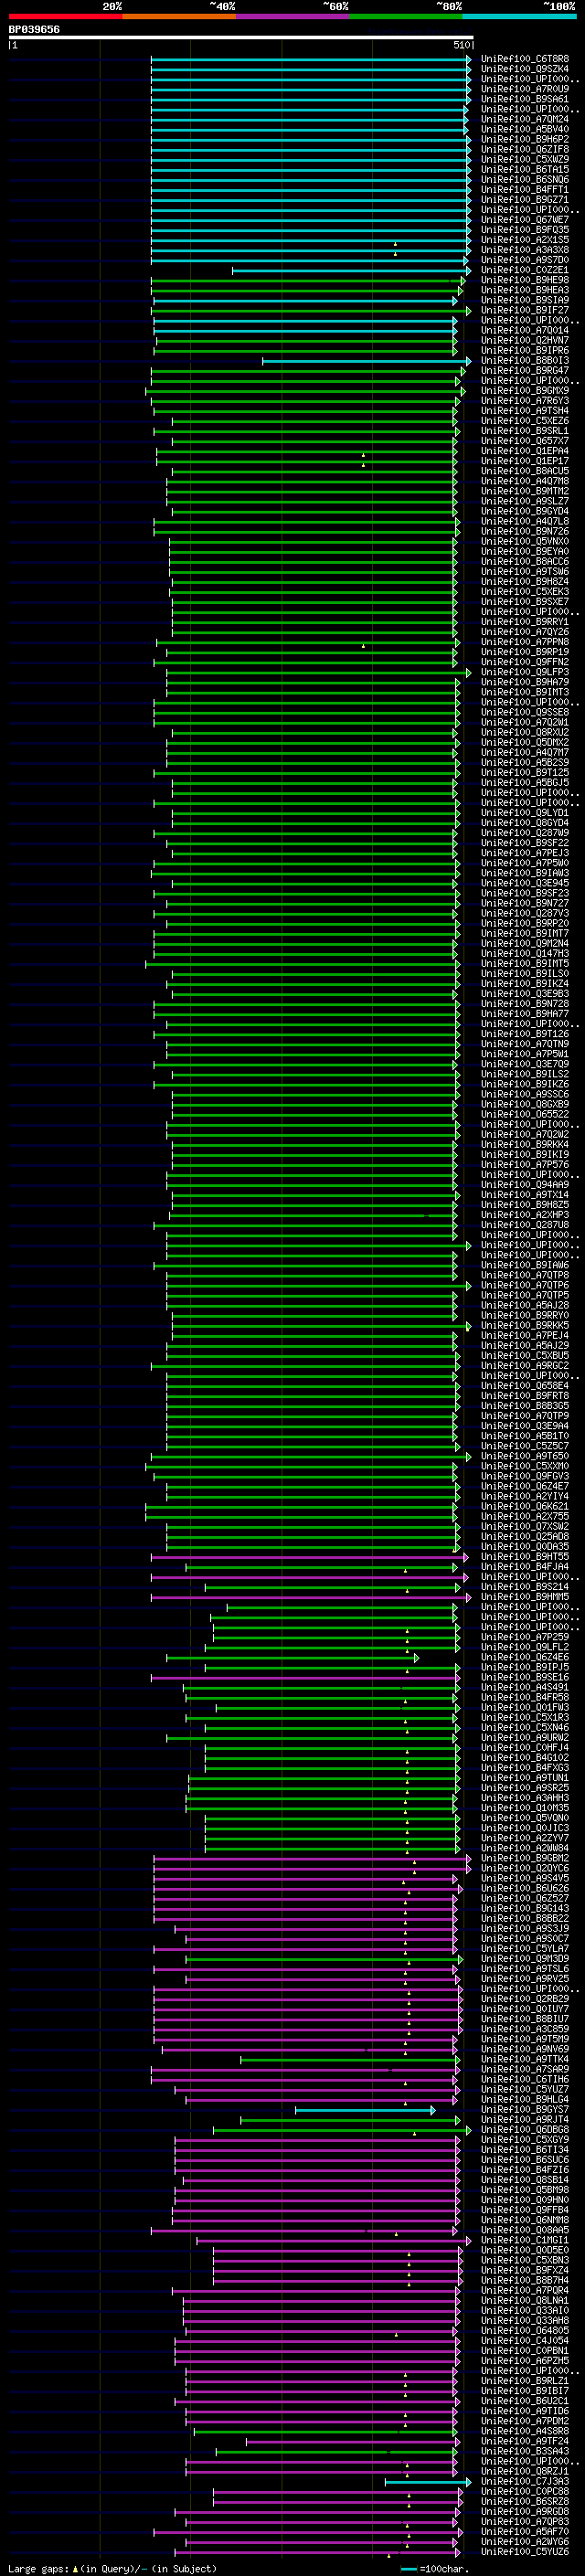Select label UniRef100_C0HFJ4
The width and height of the screenshot is (585, 2576).
tap(525, 1748)
